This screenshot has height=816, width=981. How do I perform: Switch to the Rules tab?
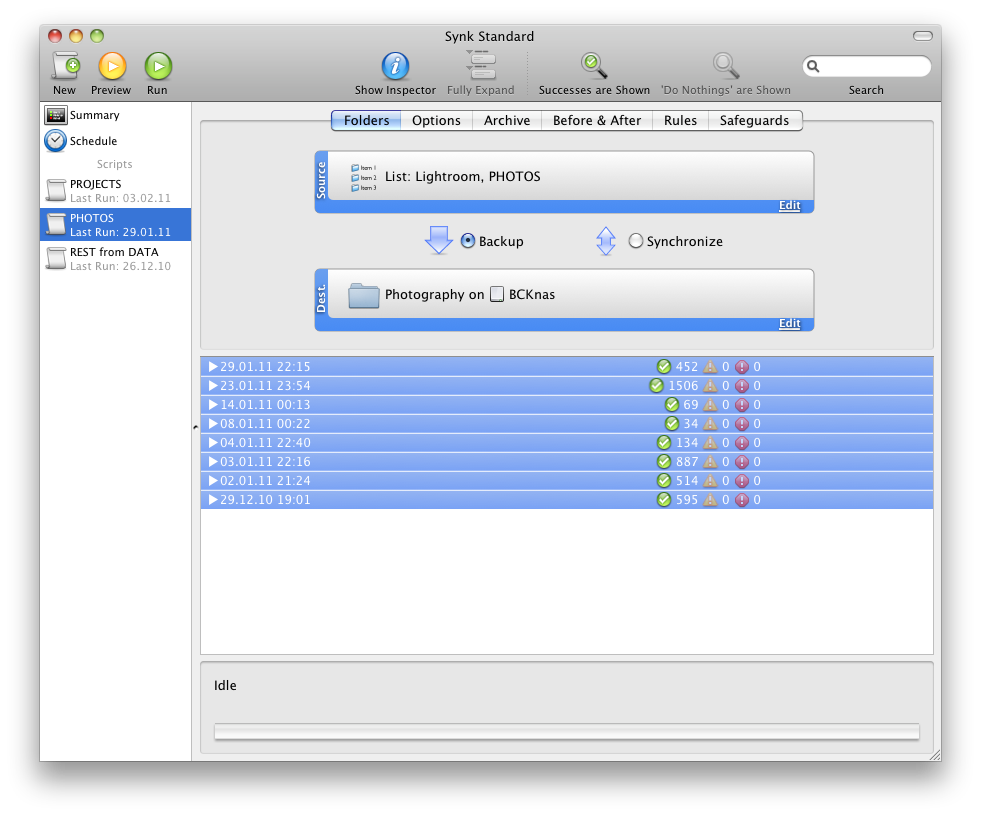coord(680,120)
